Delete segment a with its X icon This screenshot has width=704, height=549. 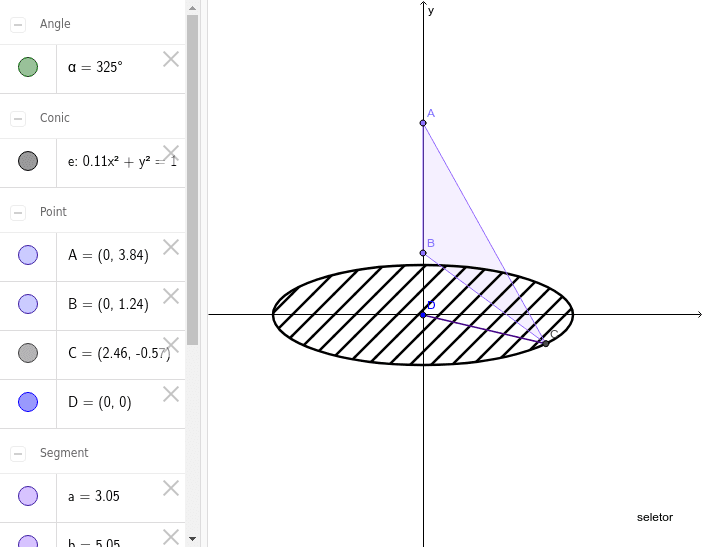tap(171, 488)
